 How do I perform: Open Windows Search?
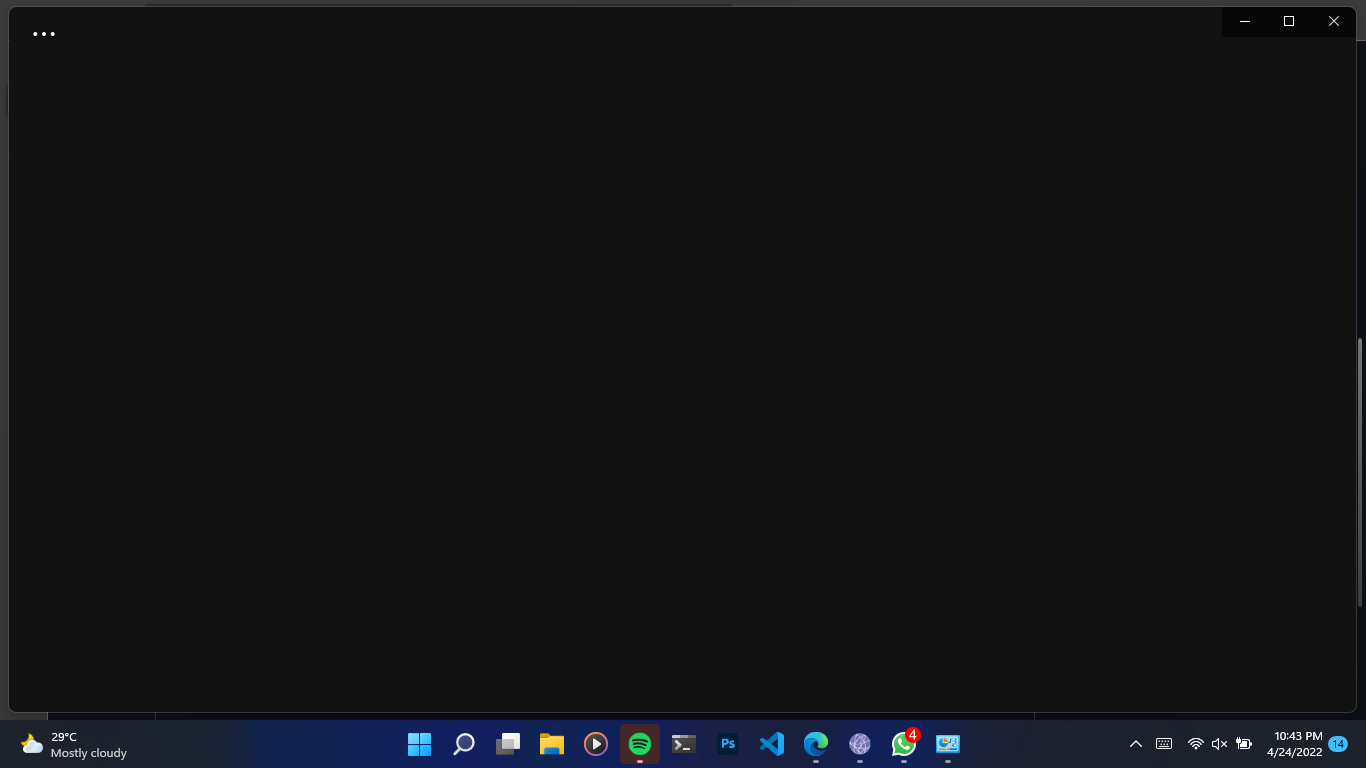coord(463,744)
